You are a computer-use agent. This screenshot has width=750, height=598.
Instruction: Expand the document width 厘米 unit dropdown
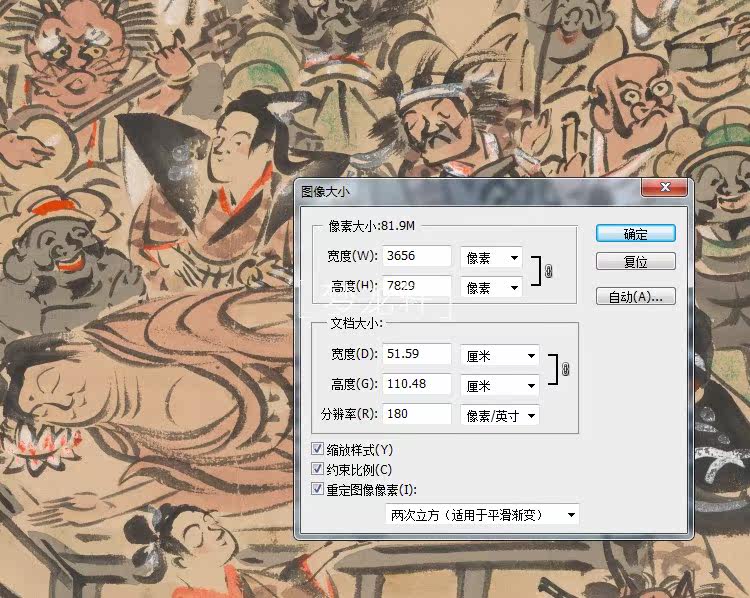click(500, 356)
